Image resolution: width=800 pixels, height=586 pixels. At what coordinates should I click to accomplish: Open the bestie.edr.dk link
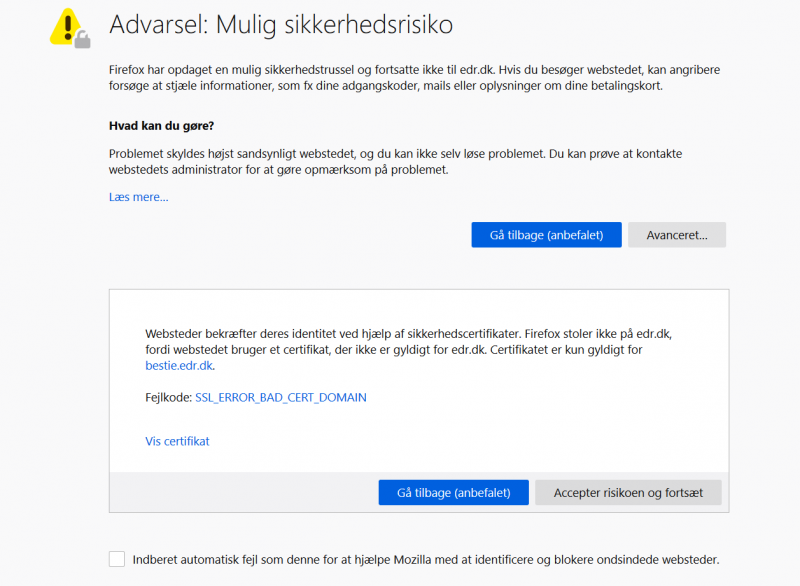point(179,366)
